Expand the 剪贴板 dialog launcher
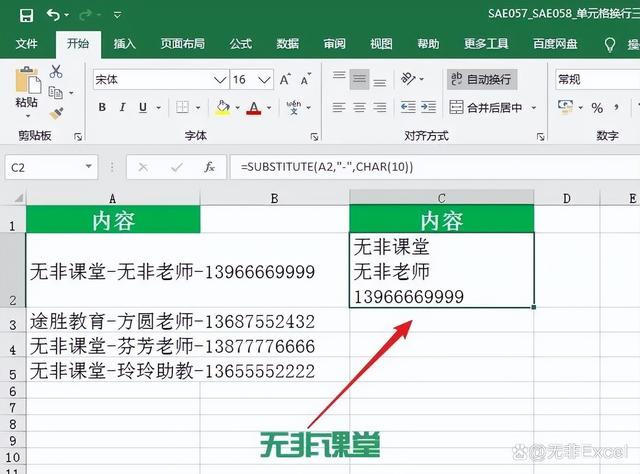This screenshot has width=640, height=474. 78,137
